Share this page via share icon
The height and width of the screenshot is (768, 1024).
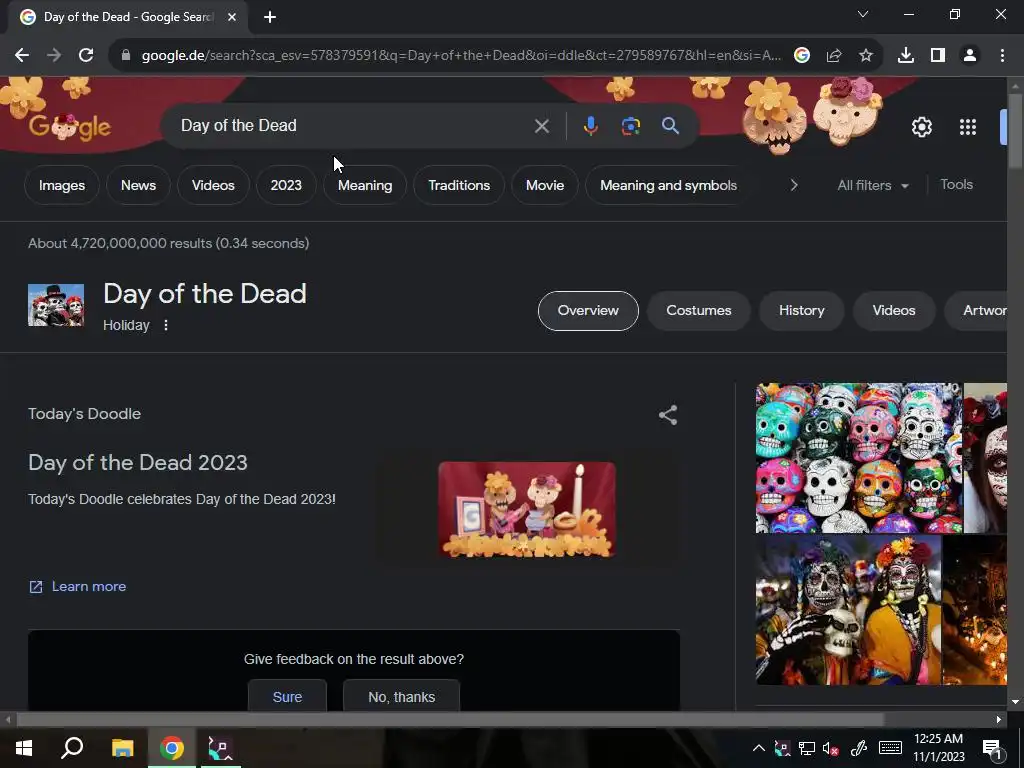[834, 56]
